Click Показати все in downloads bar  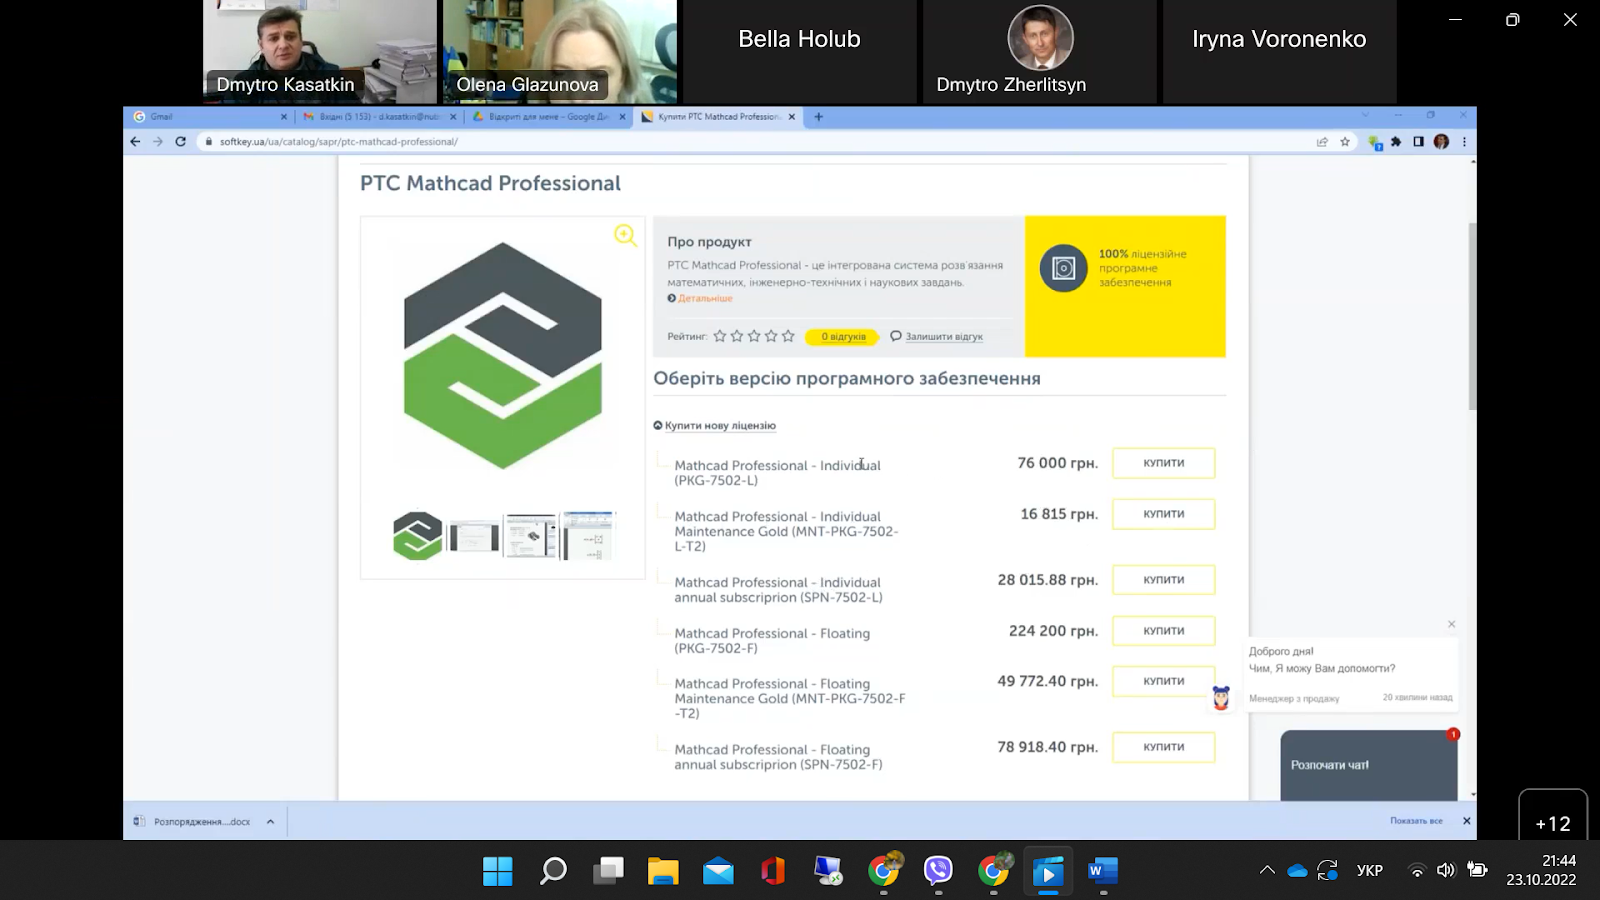coord(1416,821)
